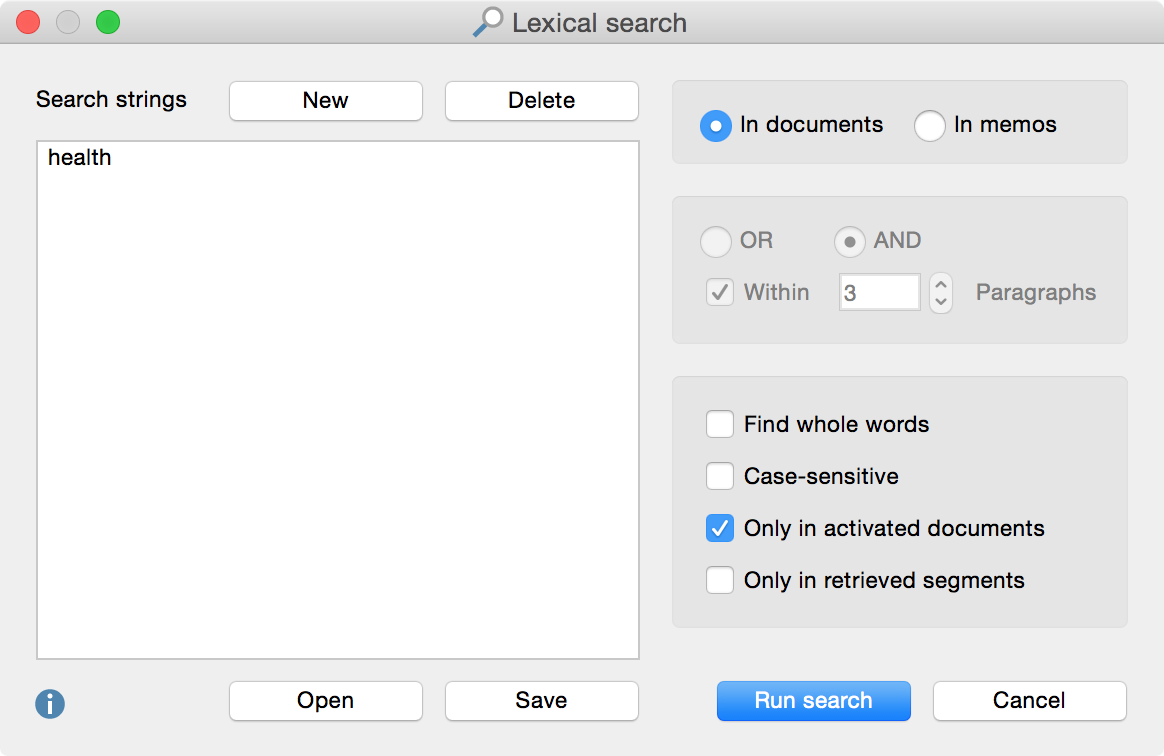Select the 'health' search string
Image resolution: width=1164 pixels, height=756 pixels.
click(x=80, y=158)
